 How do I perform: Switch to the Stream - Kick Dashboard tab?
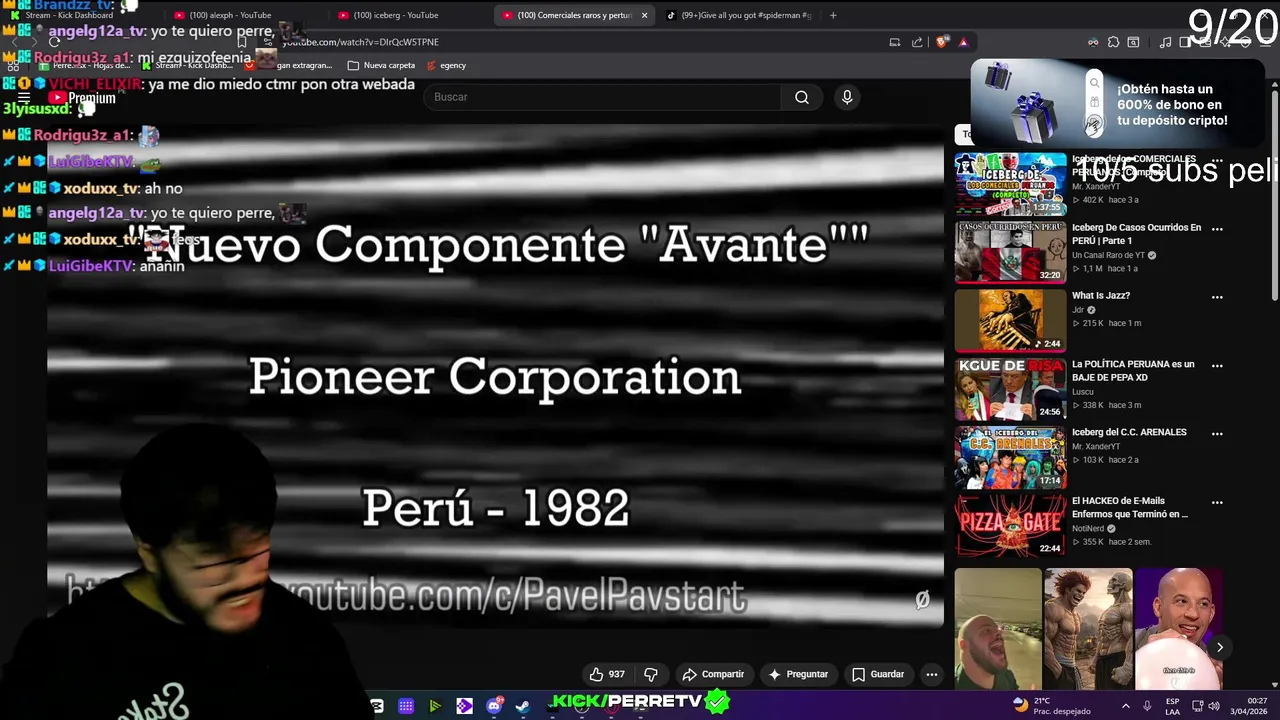point(80,15)
